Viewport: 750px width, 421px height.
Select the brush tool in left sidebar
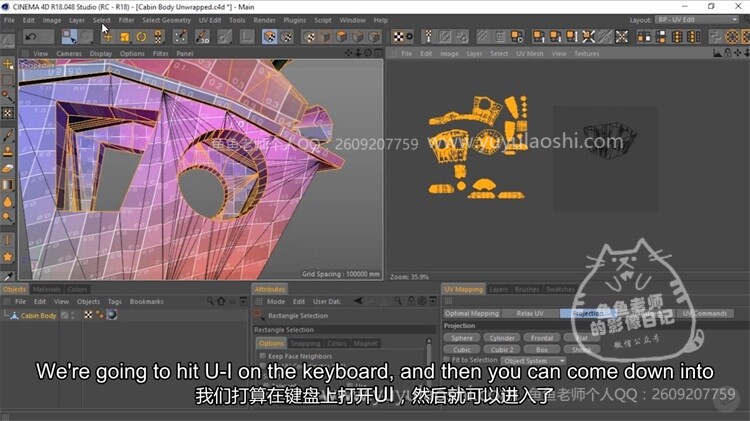click(8, 136)
